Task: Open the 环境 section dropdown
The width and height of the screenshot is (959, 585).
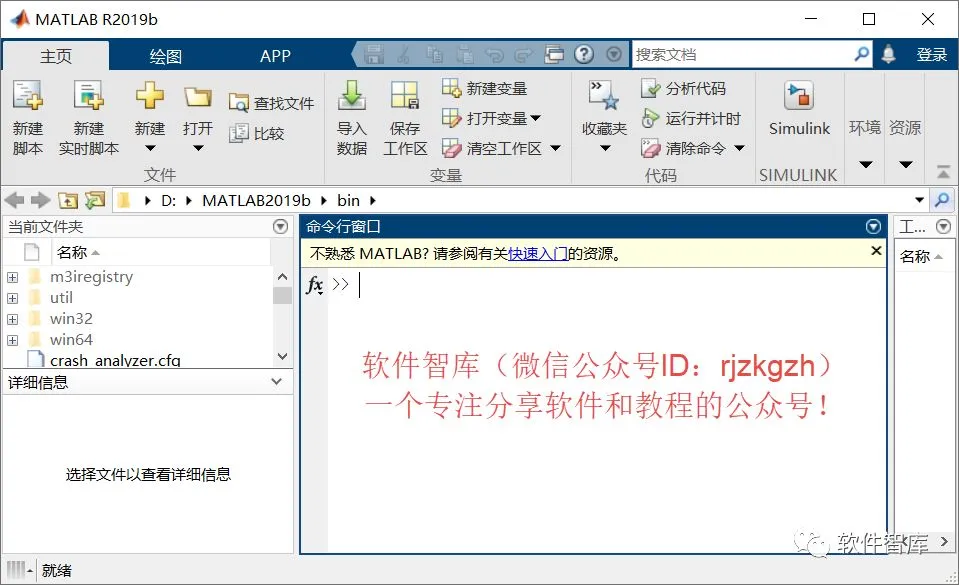Action: click(865, 164)
